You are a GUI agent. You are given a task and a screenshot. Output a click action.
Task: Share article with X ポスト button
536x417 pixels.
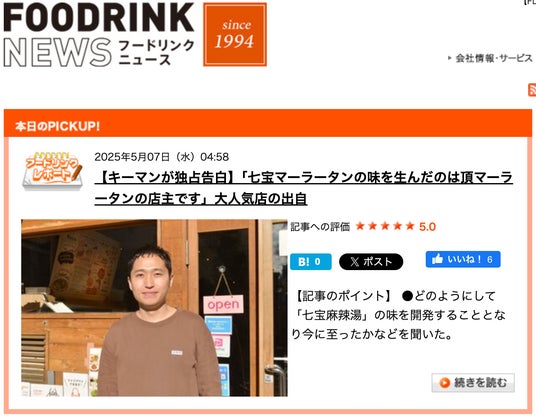point(371,262)
